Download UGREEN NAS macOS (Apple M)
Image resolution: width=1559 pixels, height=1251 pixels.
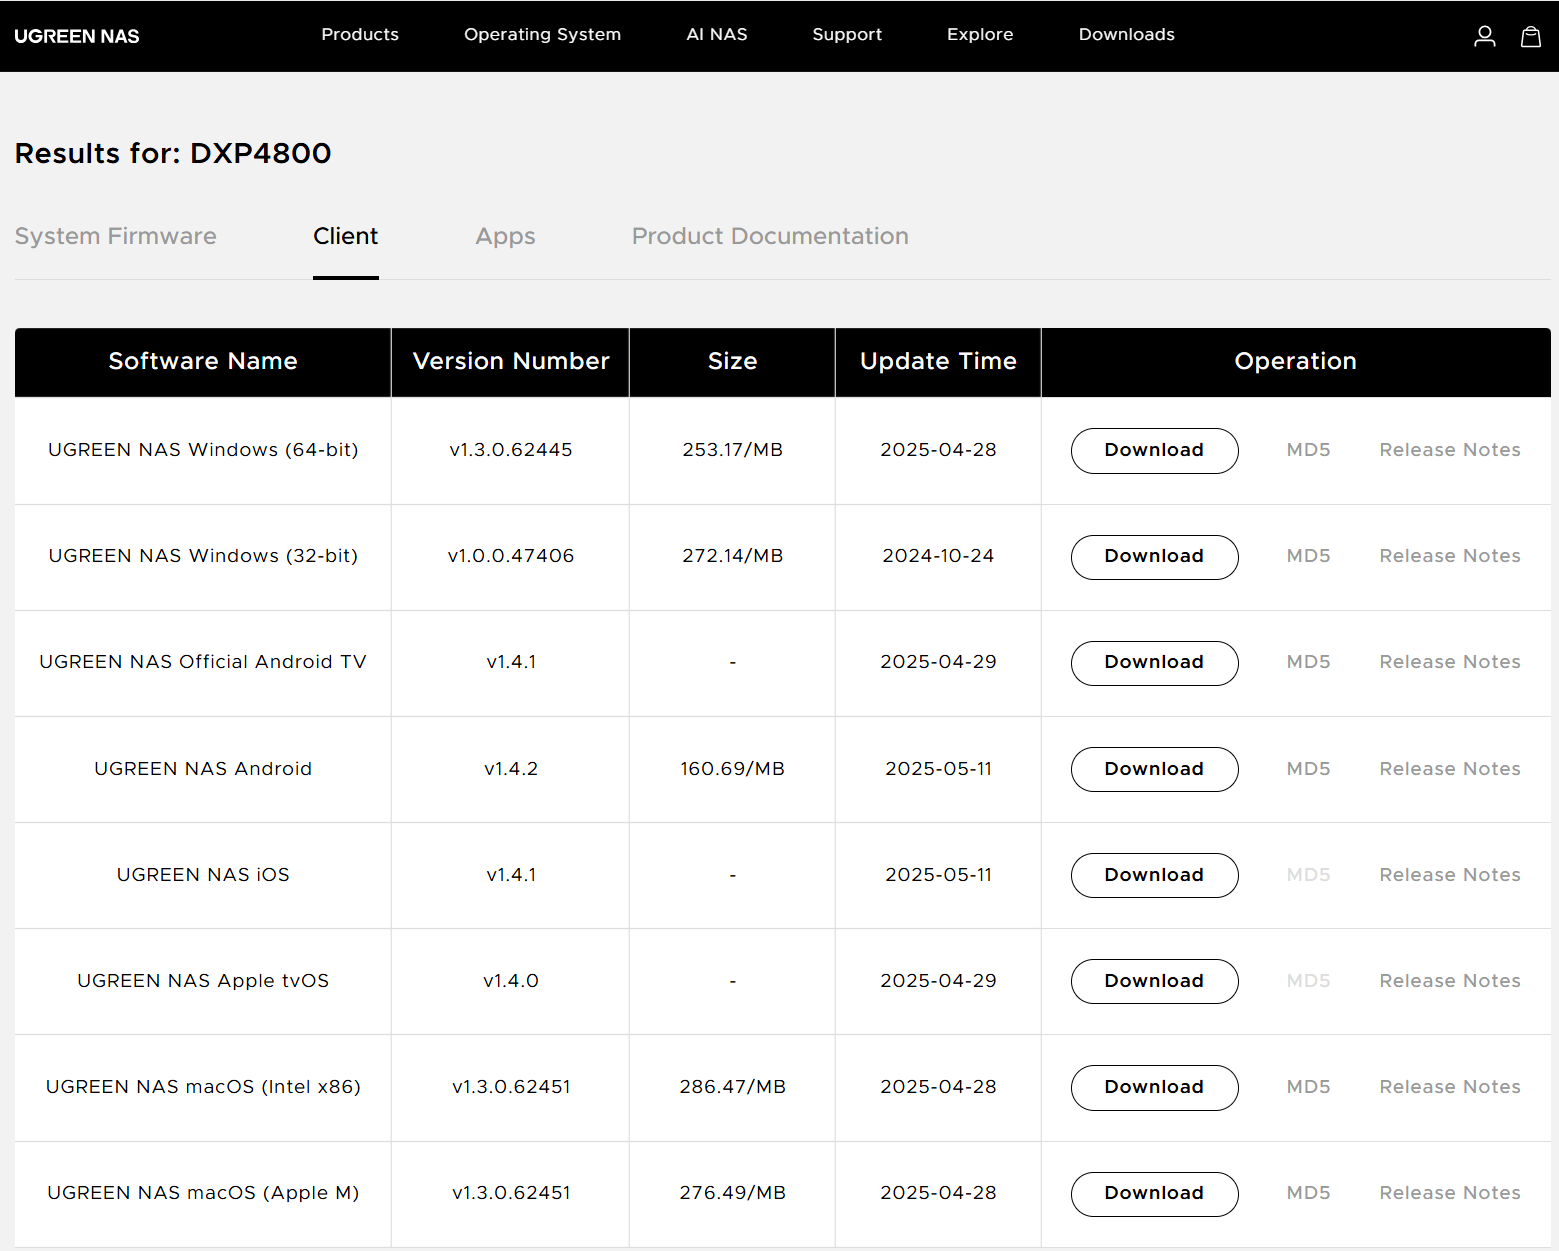[1155, 1193]
